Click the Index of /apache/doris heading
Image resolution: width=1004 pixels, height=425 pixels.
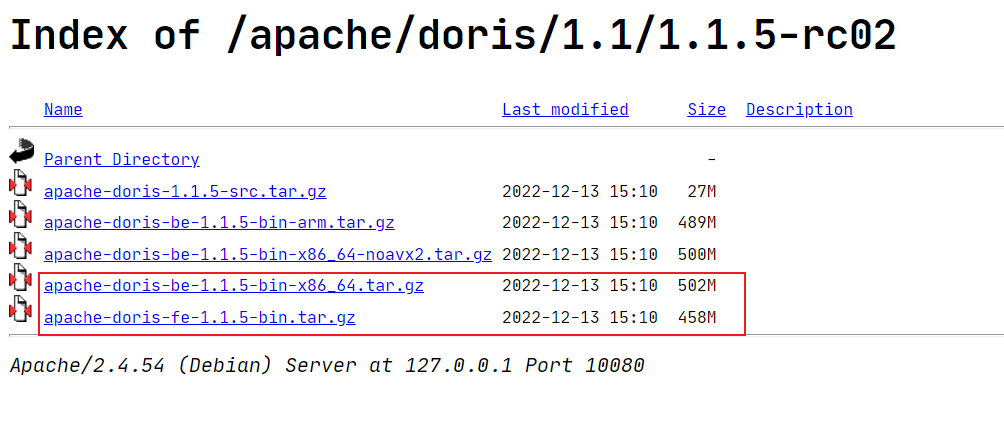pos(452,35)
